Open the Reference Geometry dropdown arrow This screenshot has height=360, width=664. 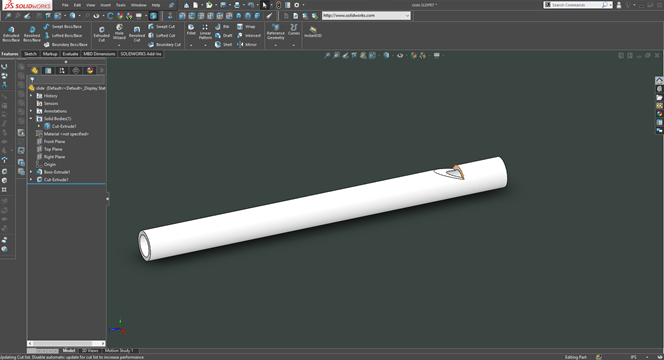coord(276,45)
